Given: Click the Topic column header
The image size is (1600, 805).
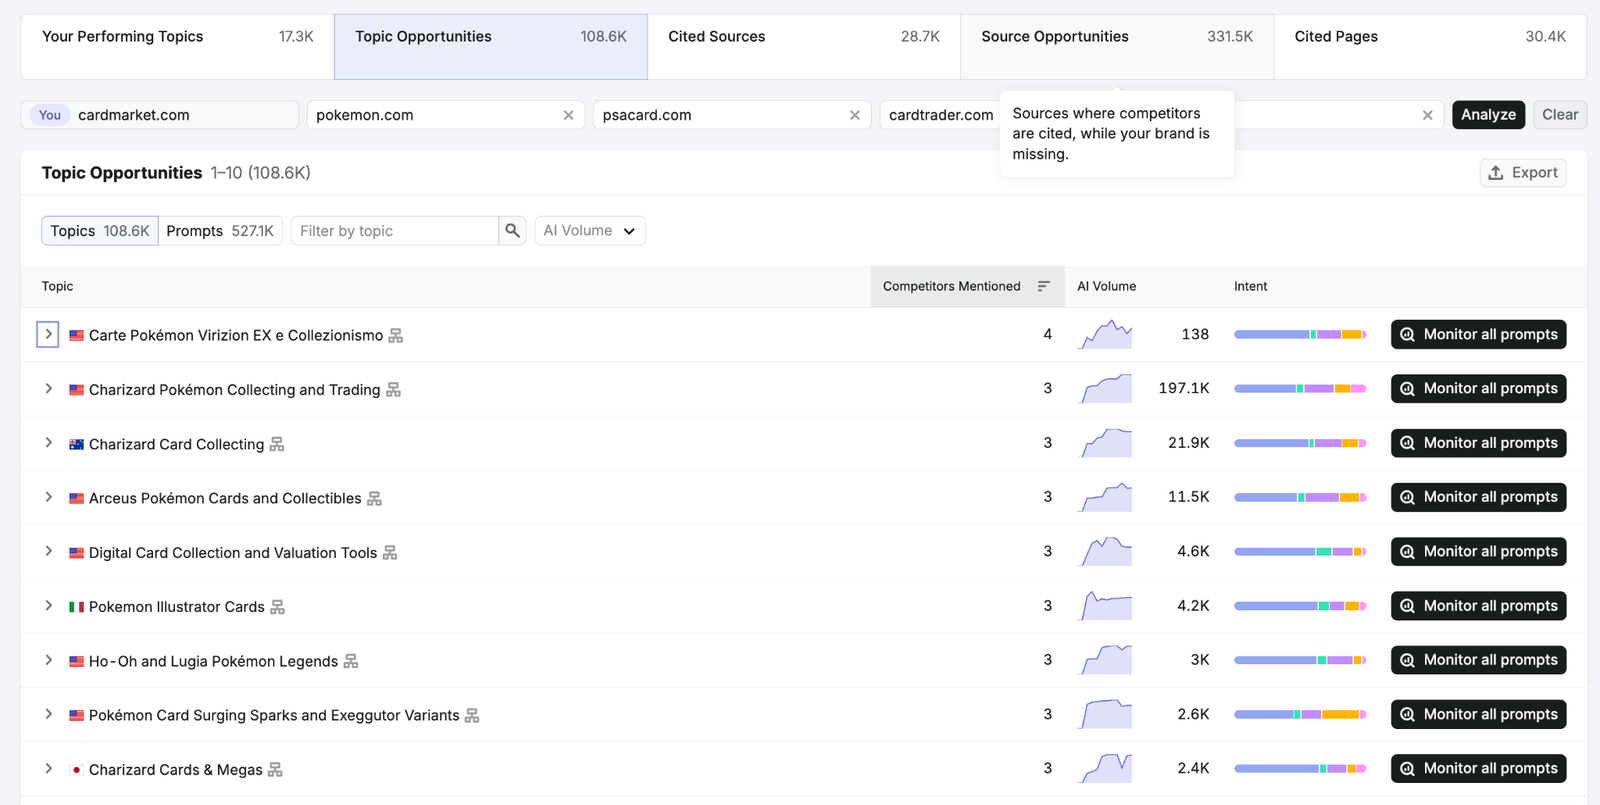Looking at the screenshot, I should 57,286.
